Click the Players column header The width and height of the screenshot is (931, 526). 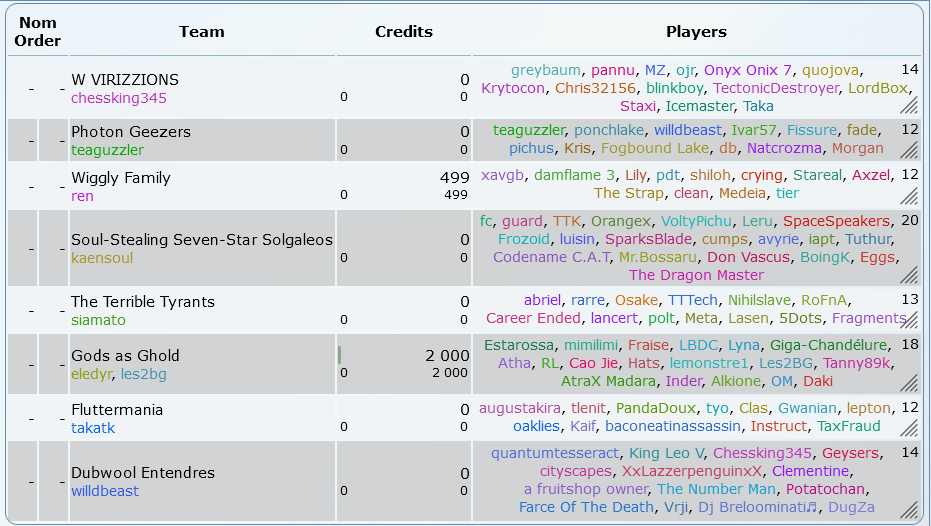click(696, 32)
